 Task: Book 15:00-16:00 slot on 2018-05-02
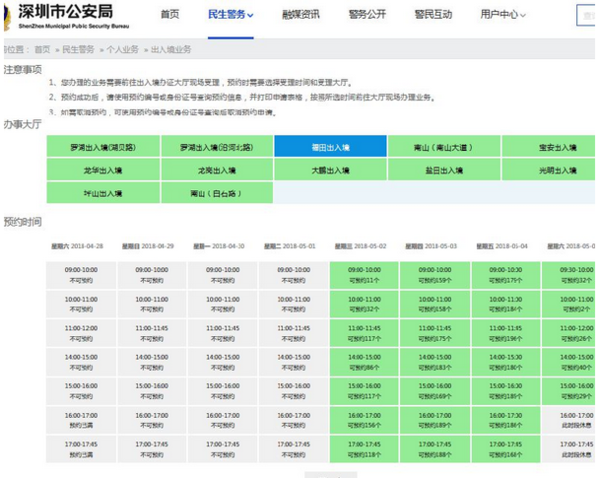pyautogui.click(x=364, y=391)
